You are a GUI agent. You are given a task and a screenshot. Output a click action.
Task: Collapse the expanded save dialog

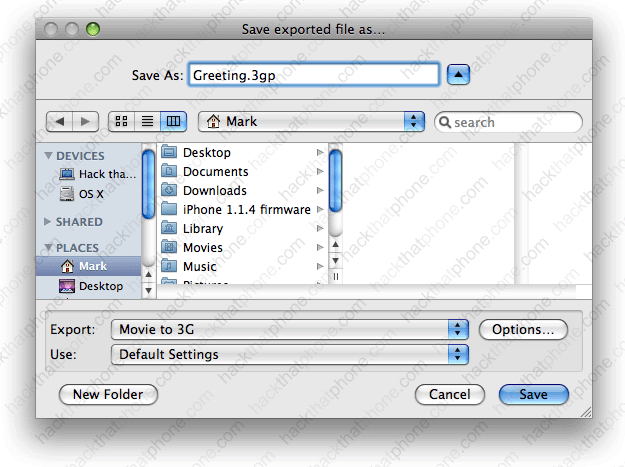tap(458, 75)
